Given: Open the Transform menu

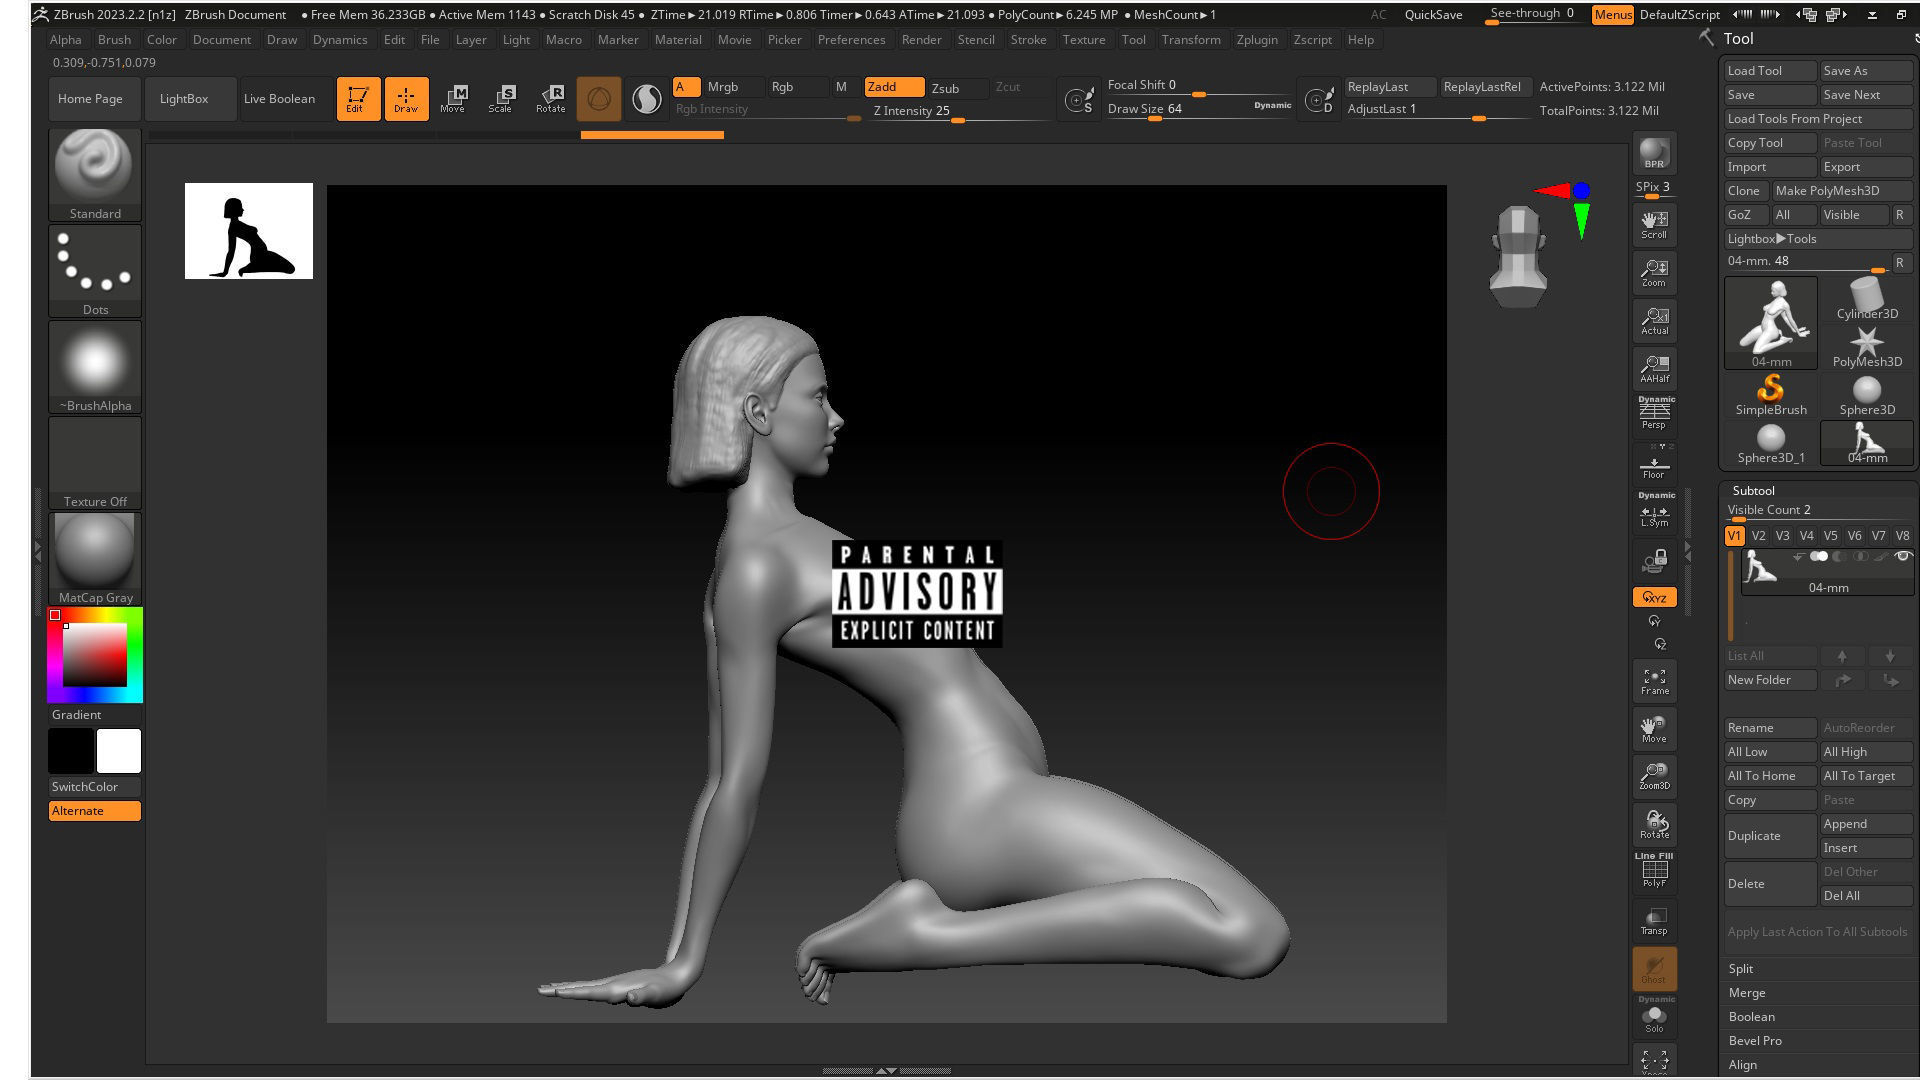Looking at the screenshot, I should pyautogui.click(x=1191, y=39).
